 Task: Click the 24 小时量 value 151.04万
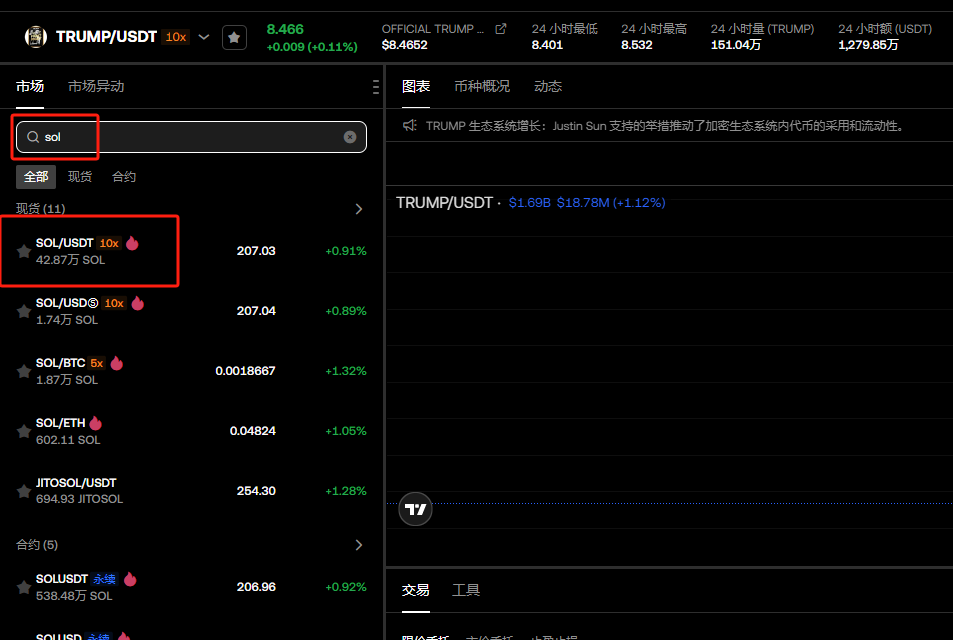[736, 45]
